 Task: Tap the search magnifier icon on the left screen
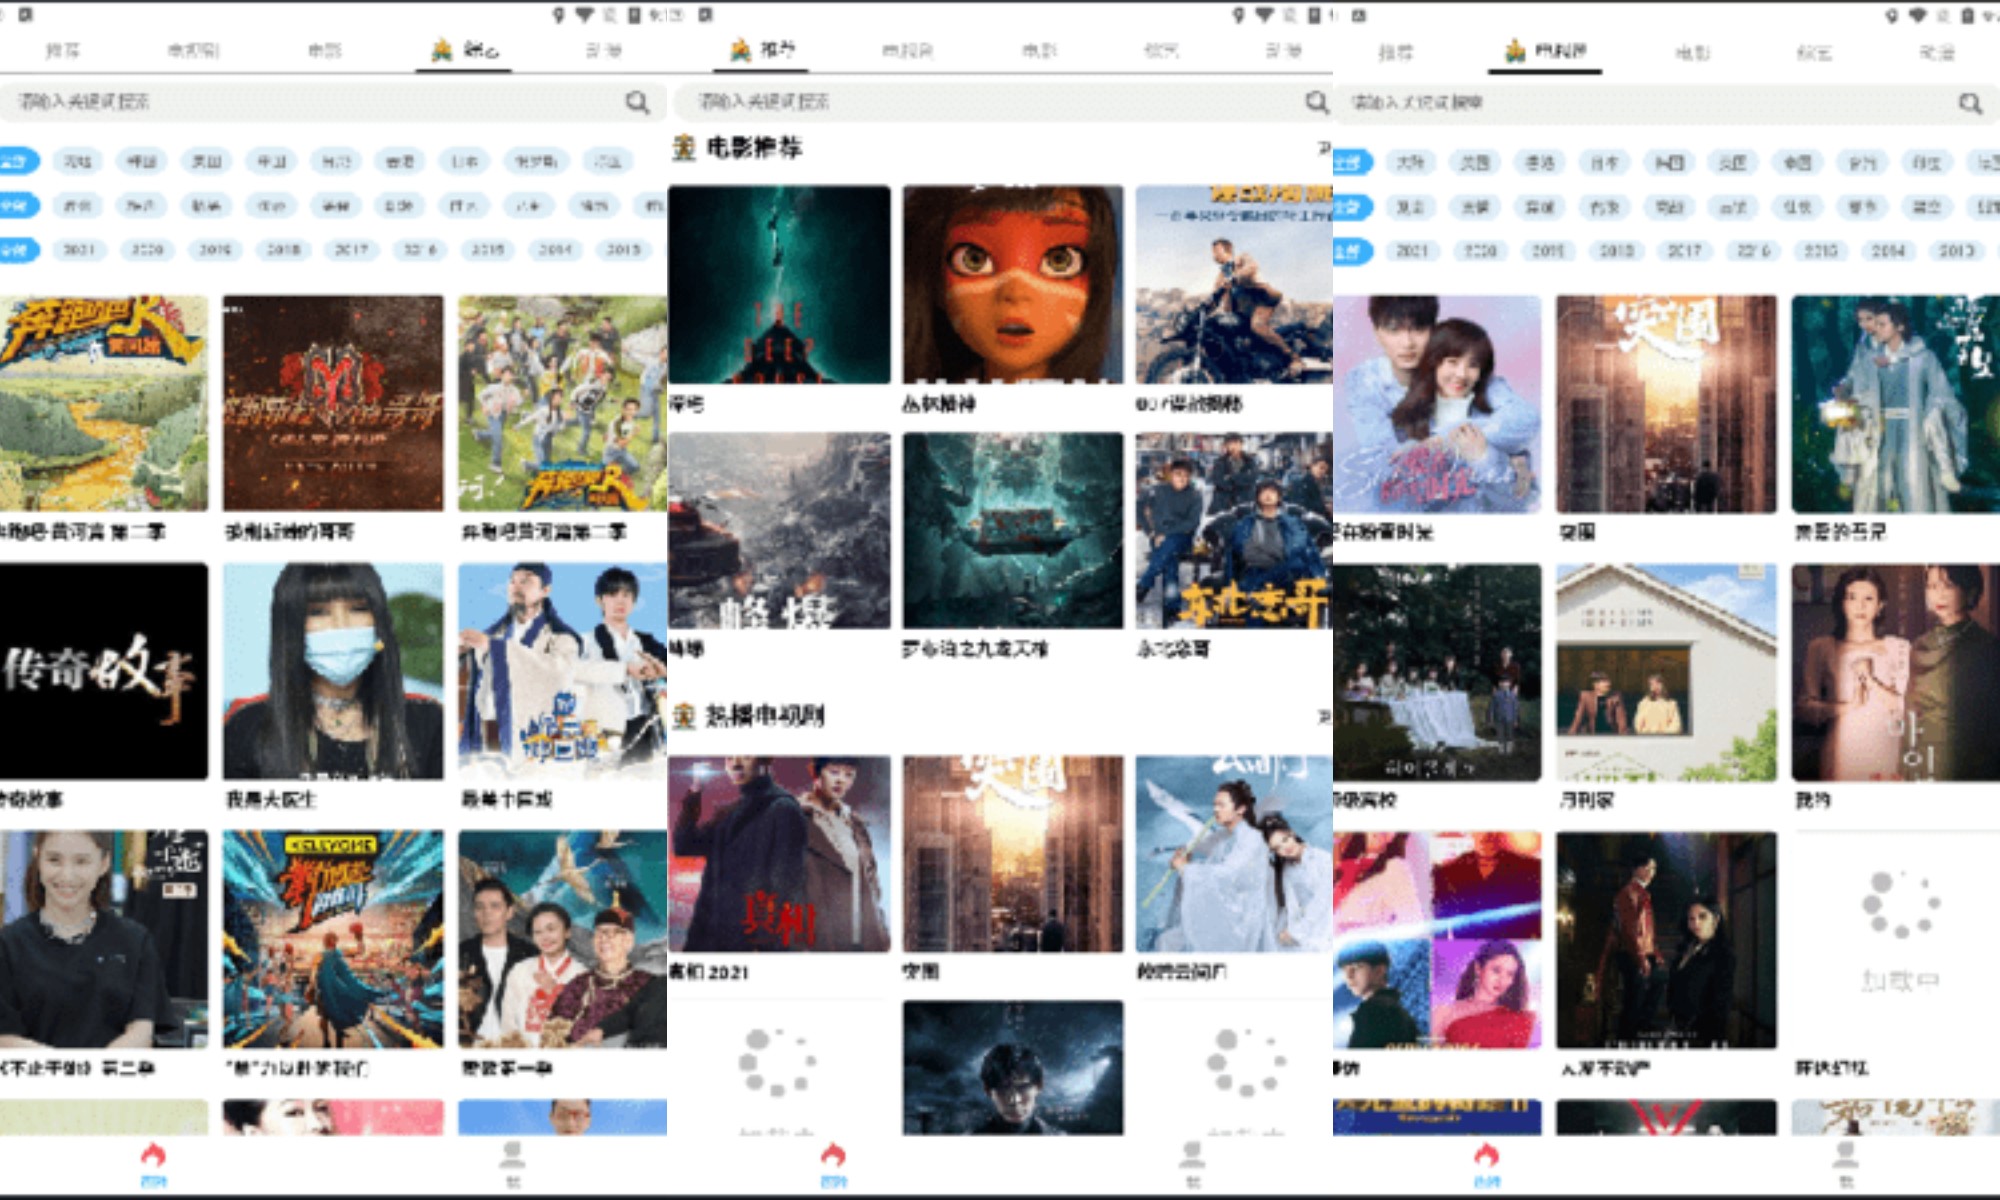tap(637, 102)
